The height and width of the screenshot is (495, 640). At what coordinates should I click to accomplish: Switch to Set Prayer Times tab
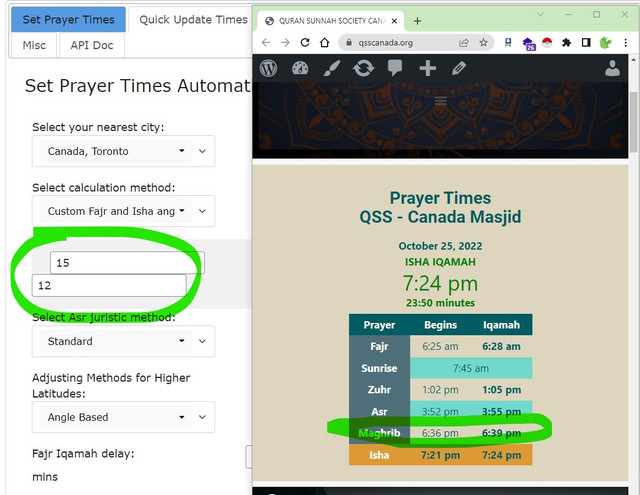click(68, 20)
